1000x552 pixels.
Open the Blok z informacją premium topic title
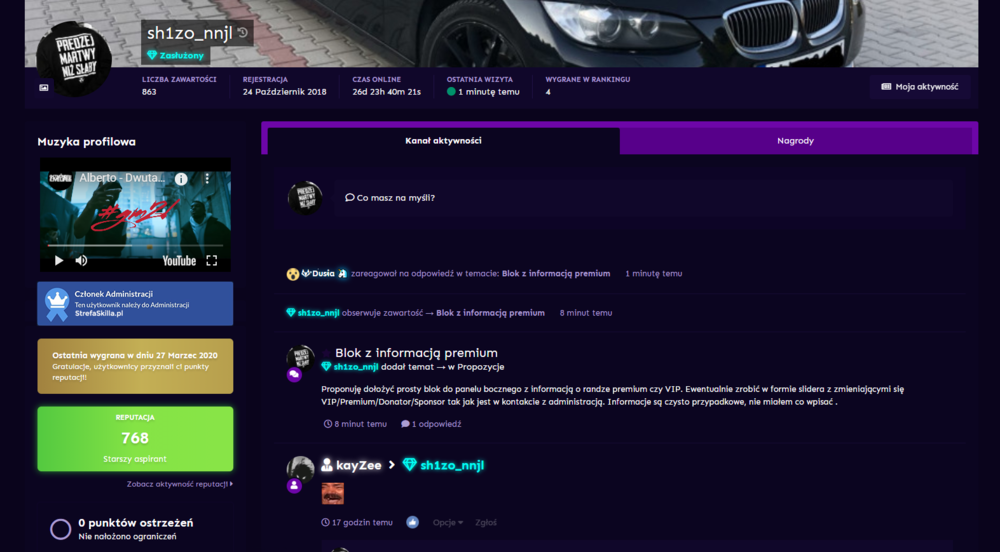click(x=416, y=352)
